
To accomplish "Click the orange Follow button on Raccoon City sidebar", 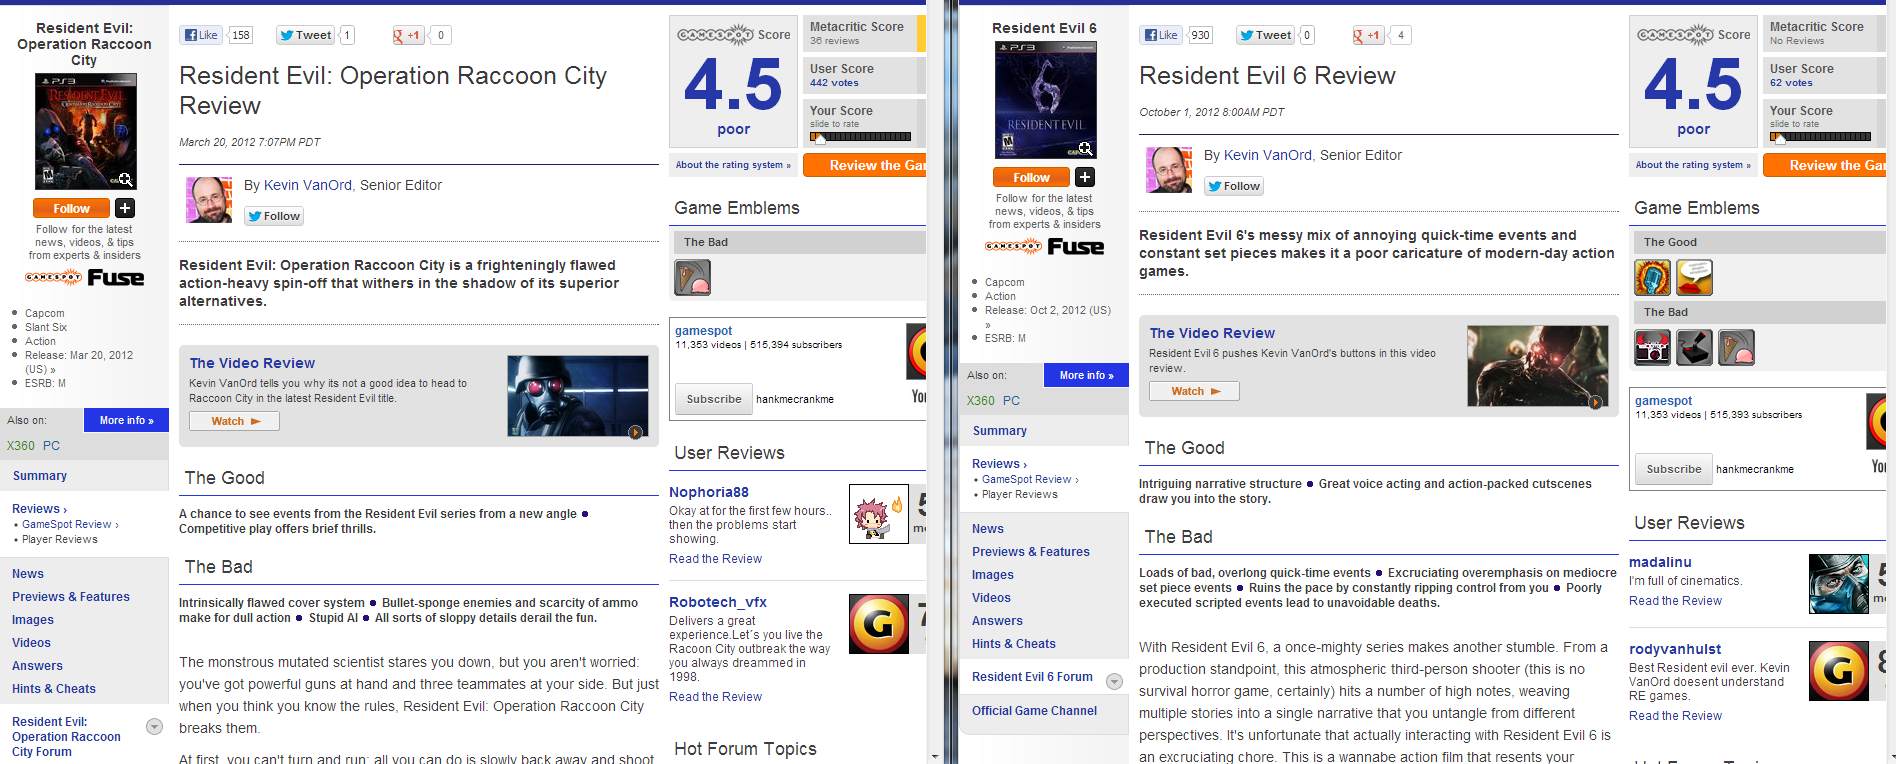I will [71, 208].
